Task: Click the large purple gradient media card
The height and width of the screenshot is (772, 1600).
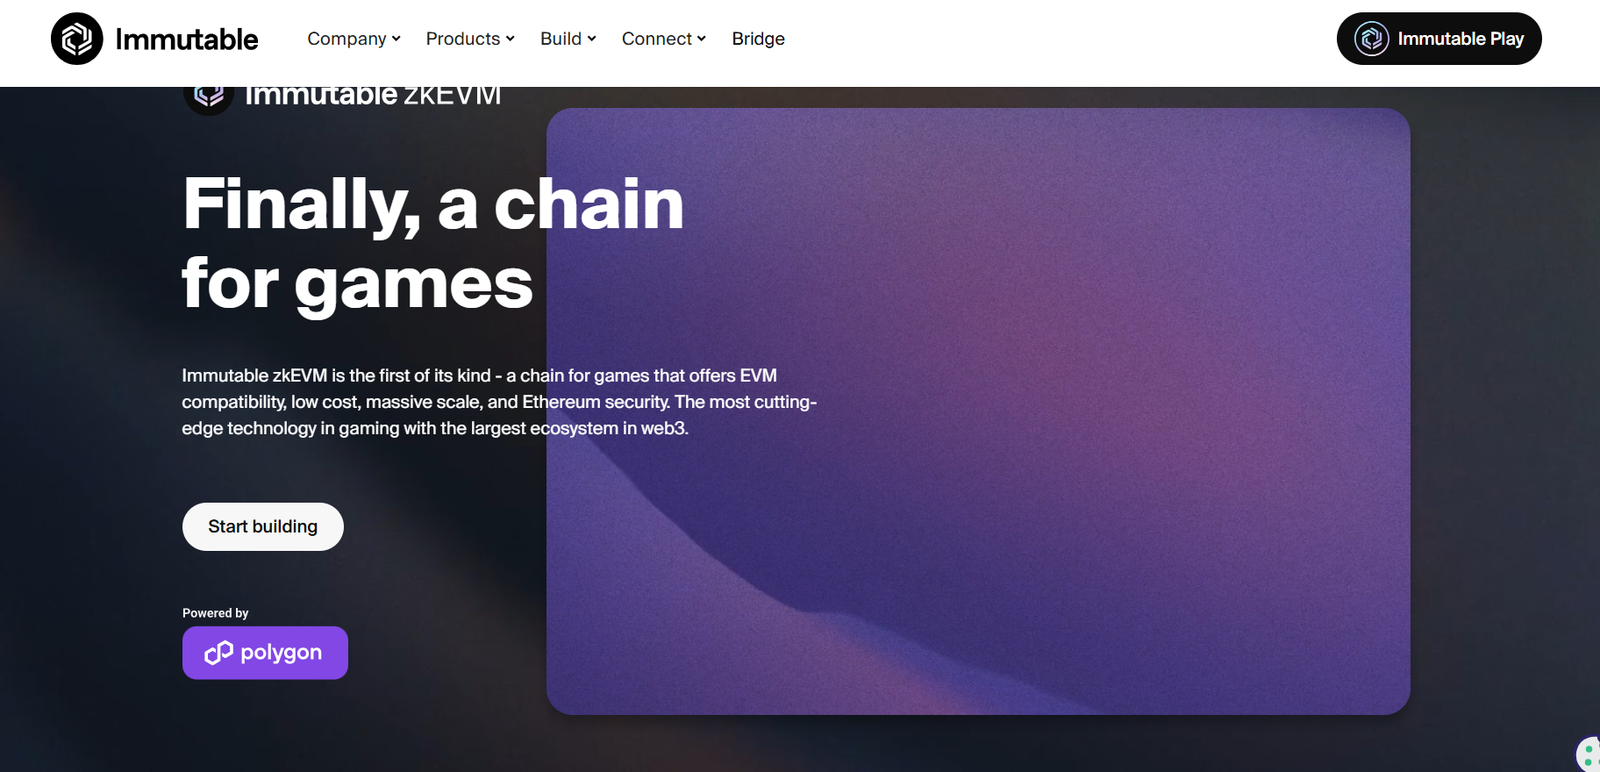Action: point(978,411)
